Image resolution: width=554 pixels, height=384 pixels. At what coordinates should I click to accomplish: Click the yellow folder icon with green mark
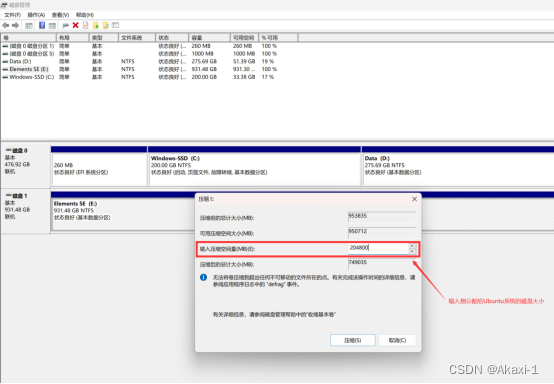click(x=95, y=25)
